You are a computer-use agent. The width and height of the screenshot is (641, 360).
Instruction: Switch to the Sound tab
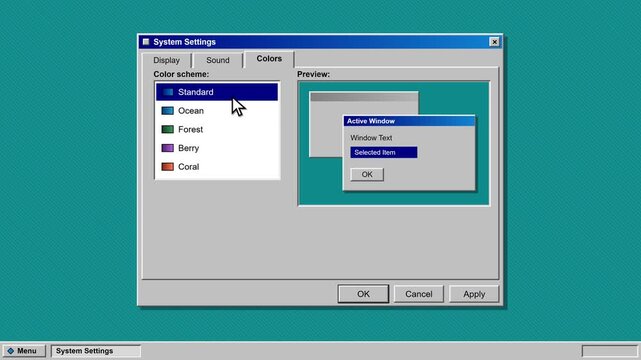click(217, 60)
